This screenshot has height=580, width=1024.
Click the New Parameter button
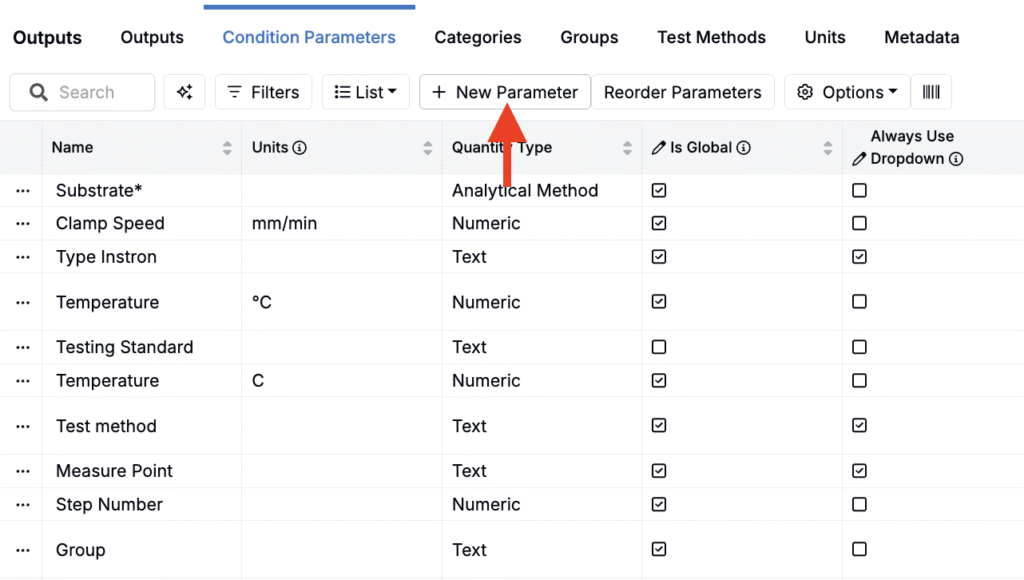pyautogui.click(x=505, y=92)
